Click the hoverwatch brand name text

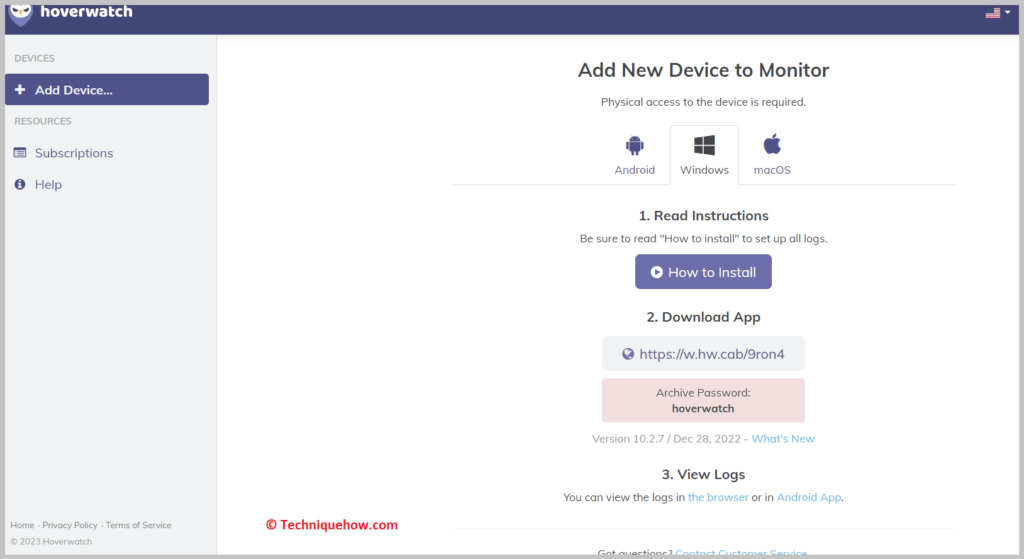[x=86, y=12]
